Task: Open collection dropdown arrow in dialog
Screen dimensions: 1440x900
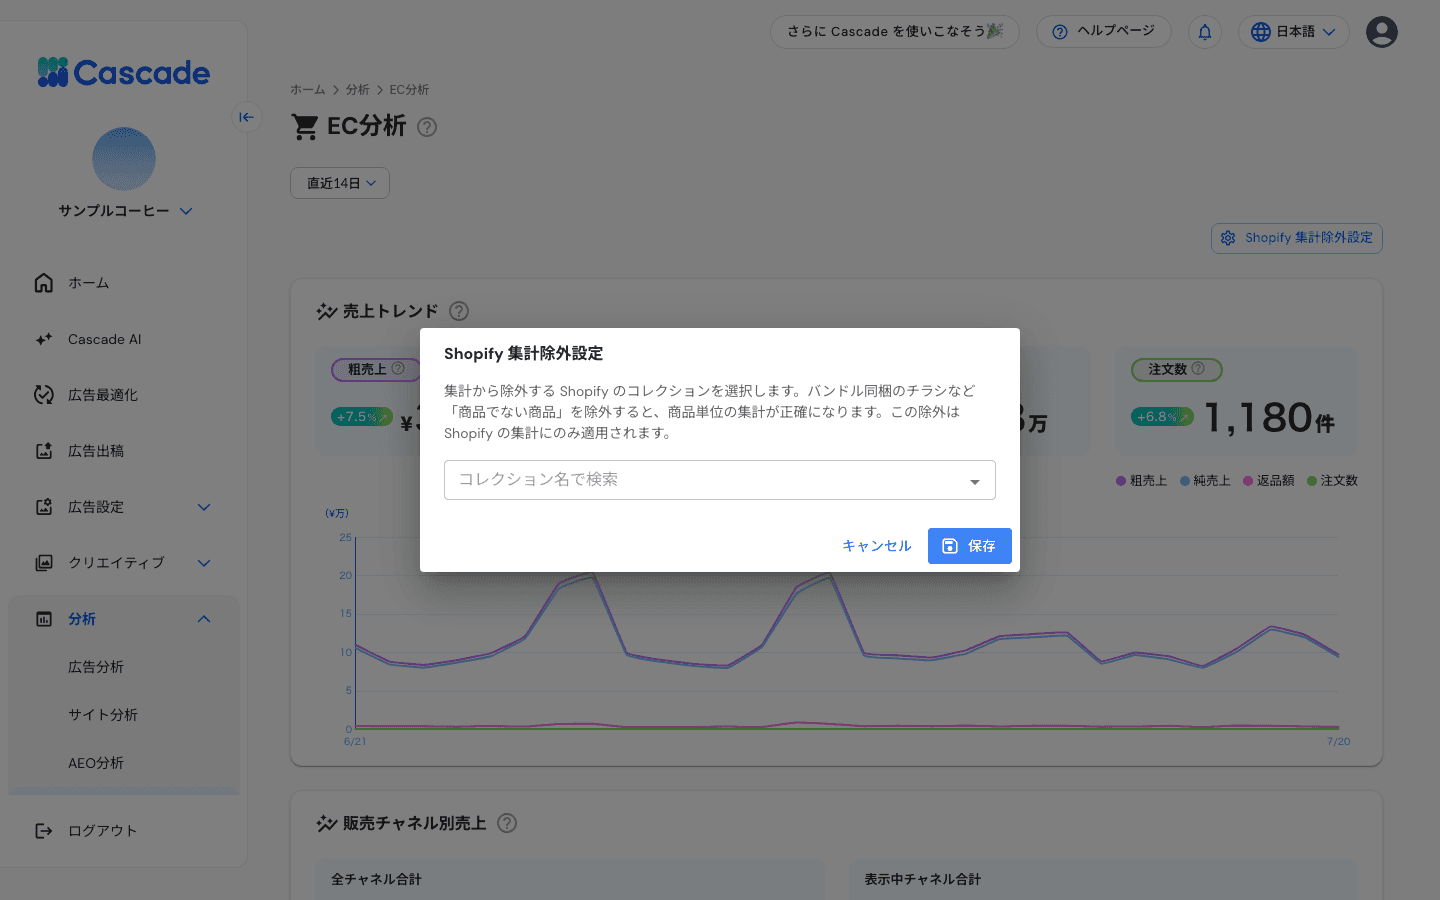Action: click(x=975, y=482)
